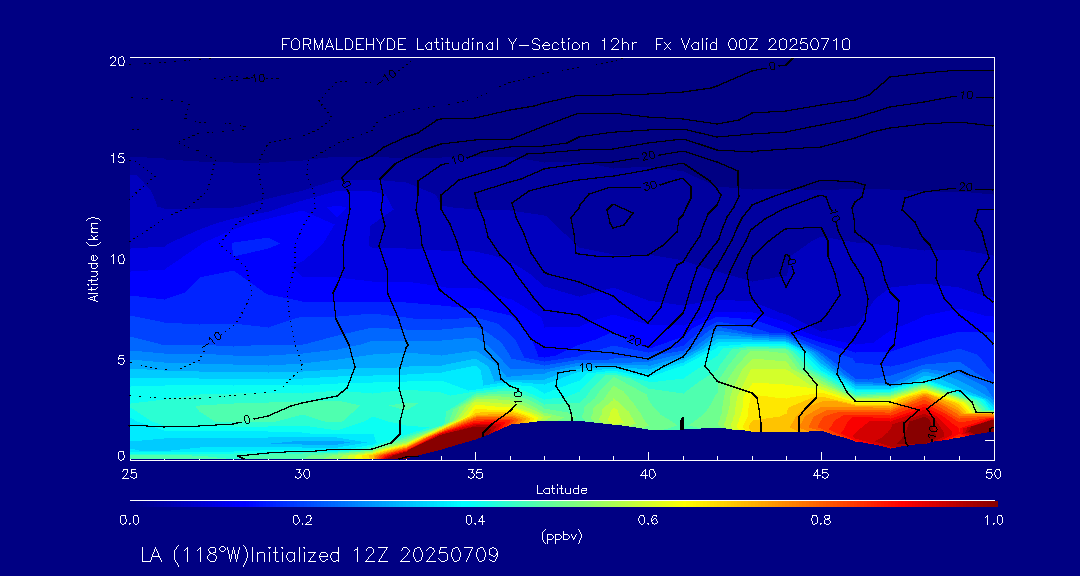
Task: Click altitude tick label 10 on the y-axis
Action: tap(116, 259)
